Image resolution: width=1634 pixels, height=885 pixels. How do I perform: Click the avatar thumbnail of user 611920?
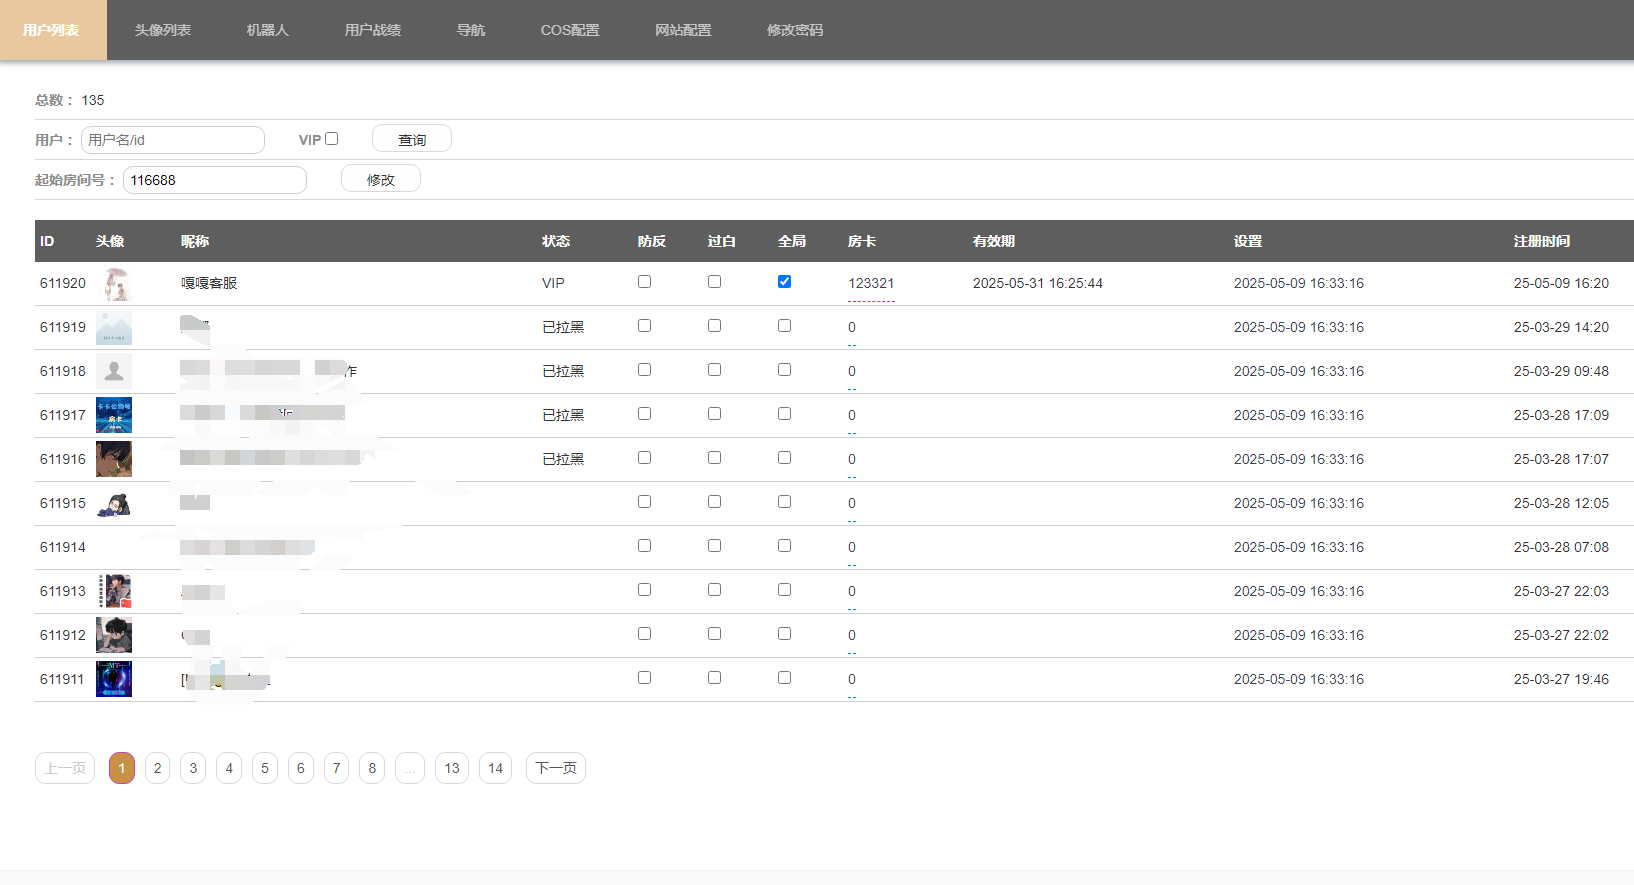[x=114, y=284]
